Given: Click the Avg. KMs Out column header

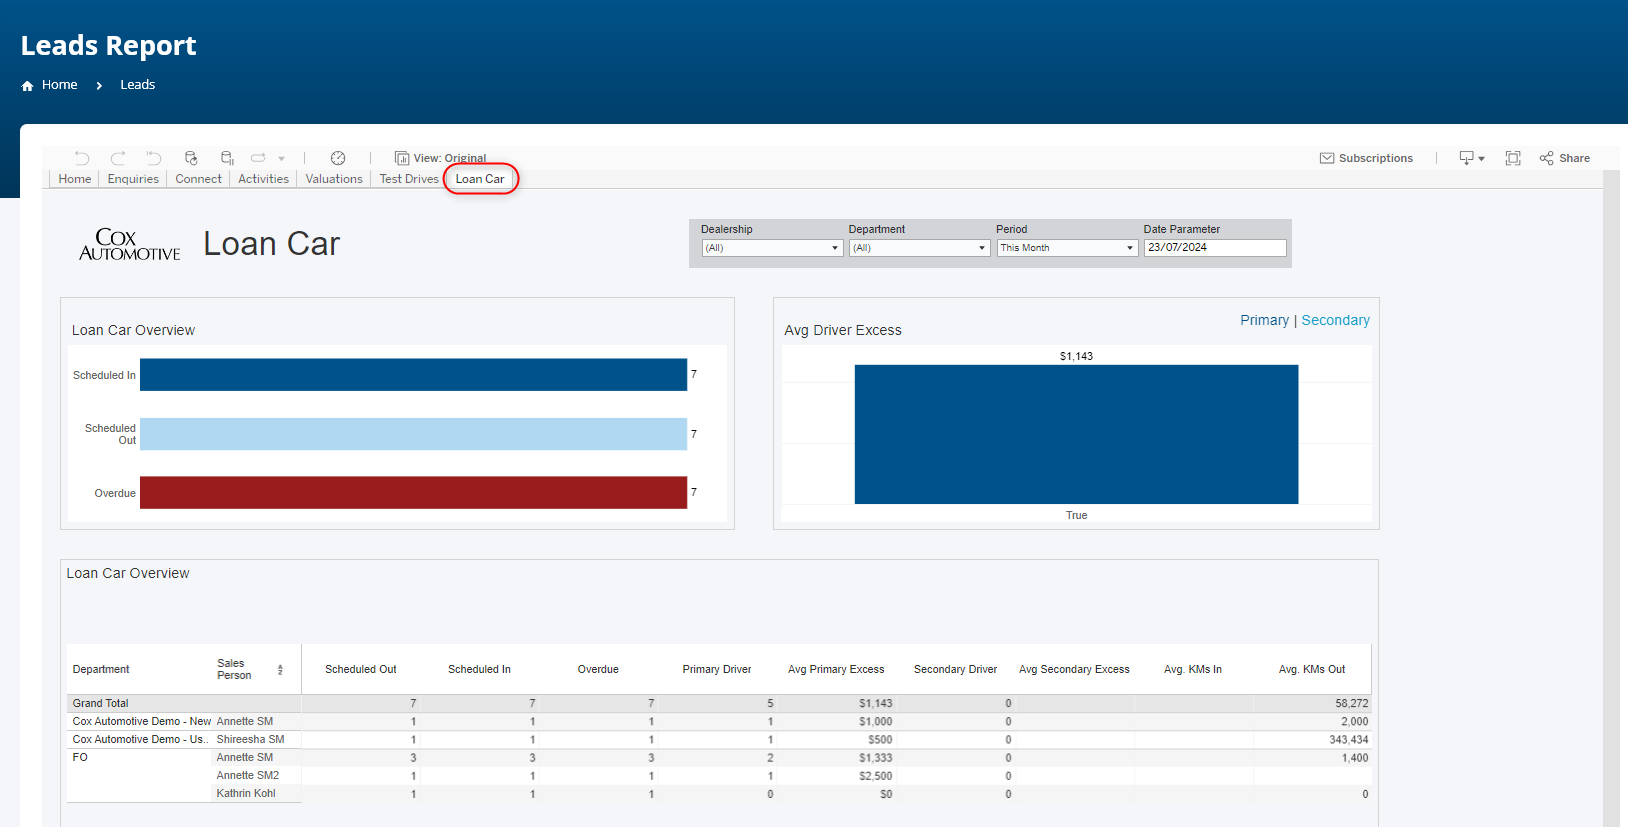Looking at the screenshot, I should point(1312,670).
